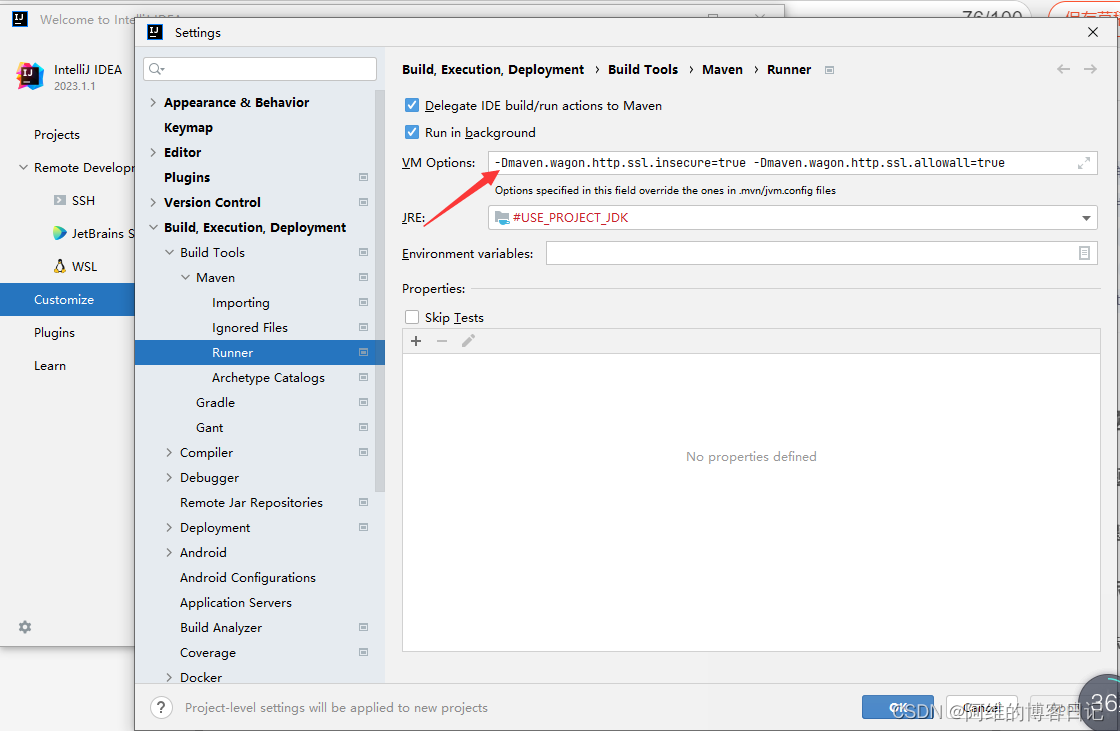The width and height of the screenshot is (1120, 731).
Task: Click the add property plus icon
Action: click(x=416, y=341)
